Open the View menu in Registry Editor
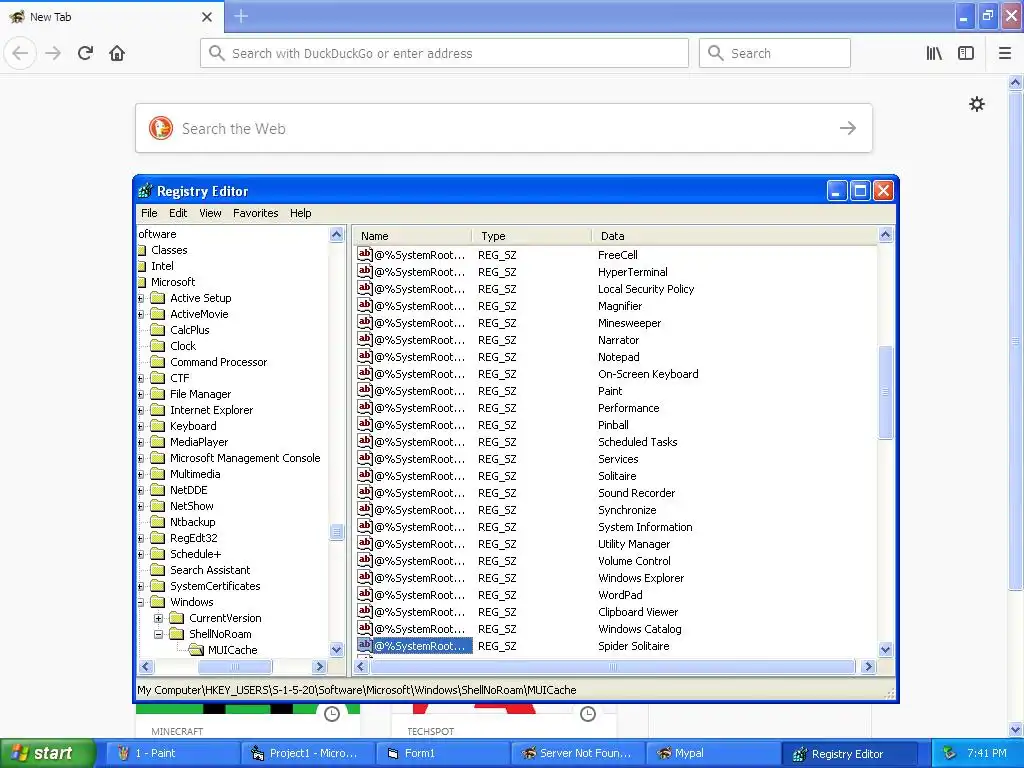The height and width of the screenshot is (768, 1024). tap(210, 213)
